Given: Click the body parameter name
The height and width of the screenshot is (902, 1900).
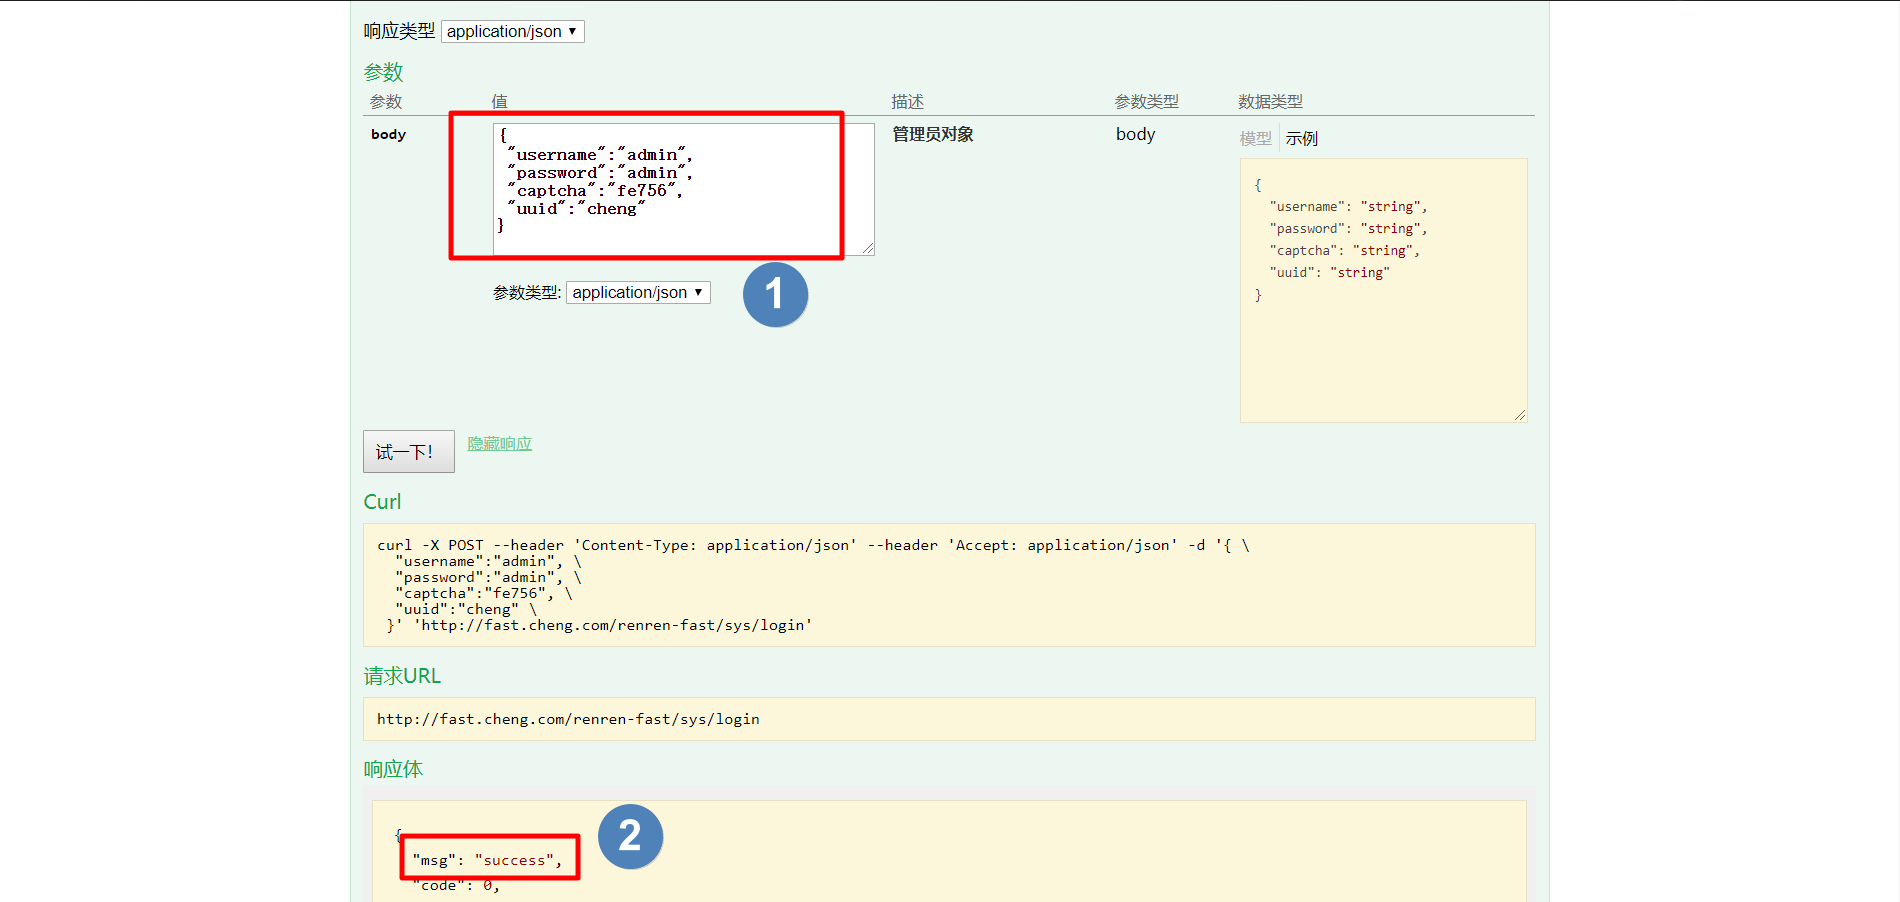Looking at the screenshot, I should 388,134.
